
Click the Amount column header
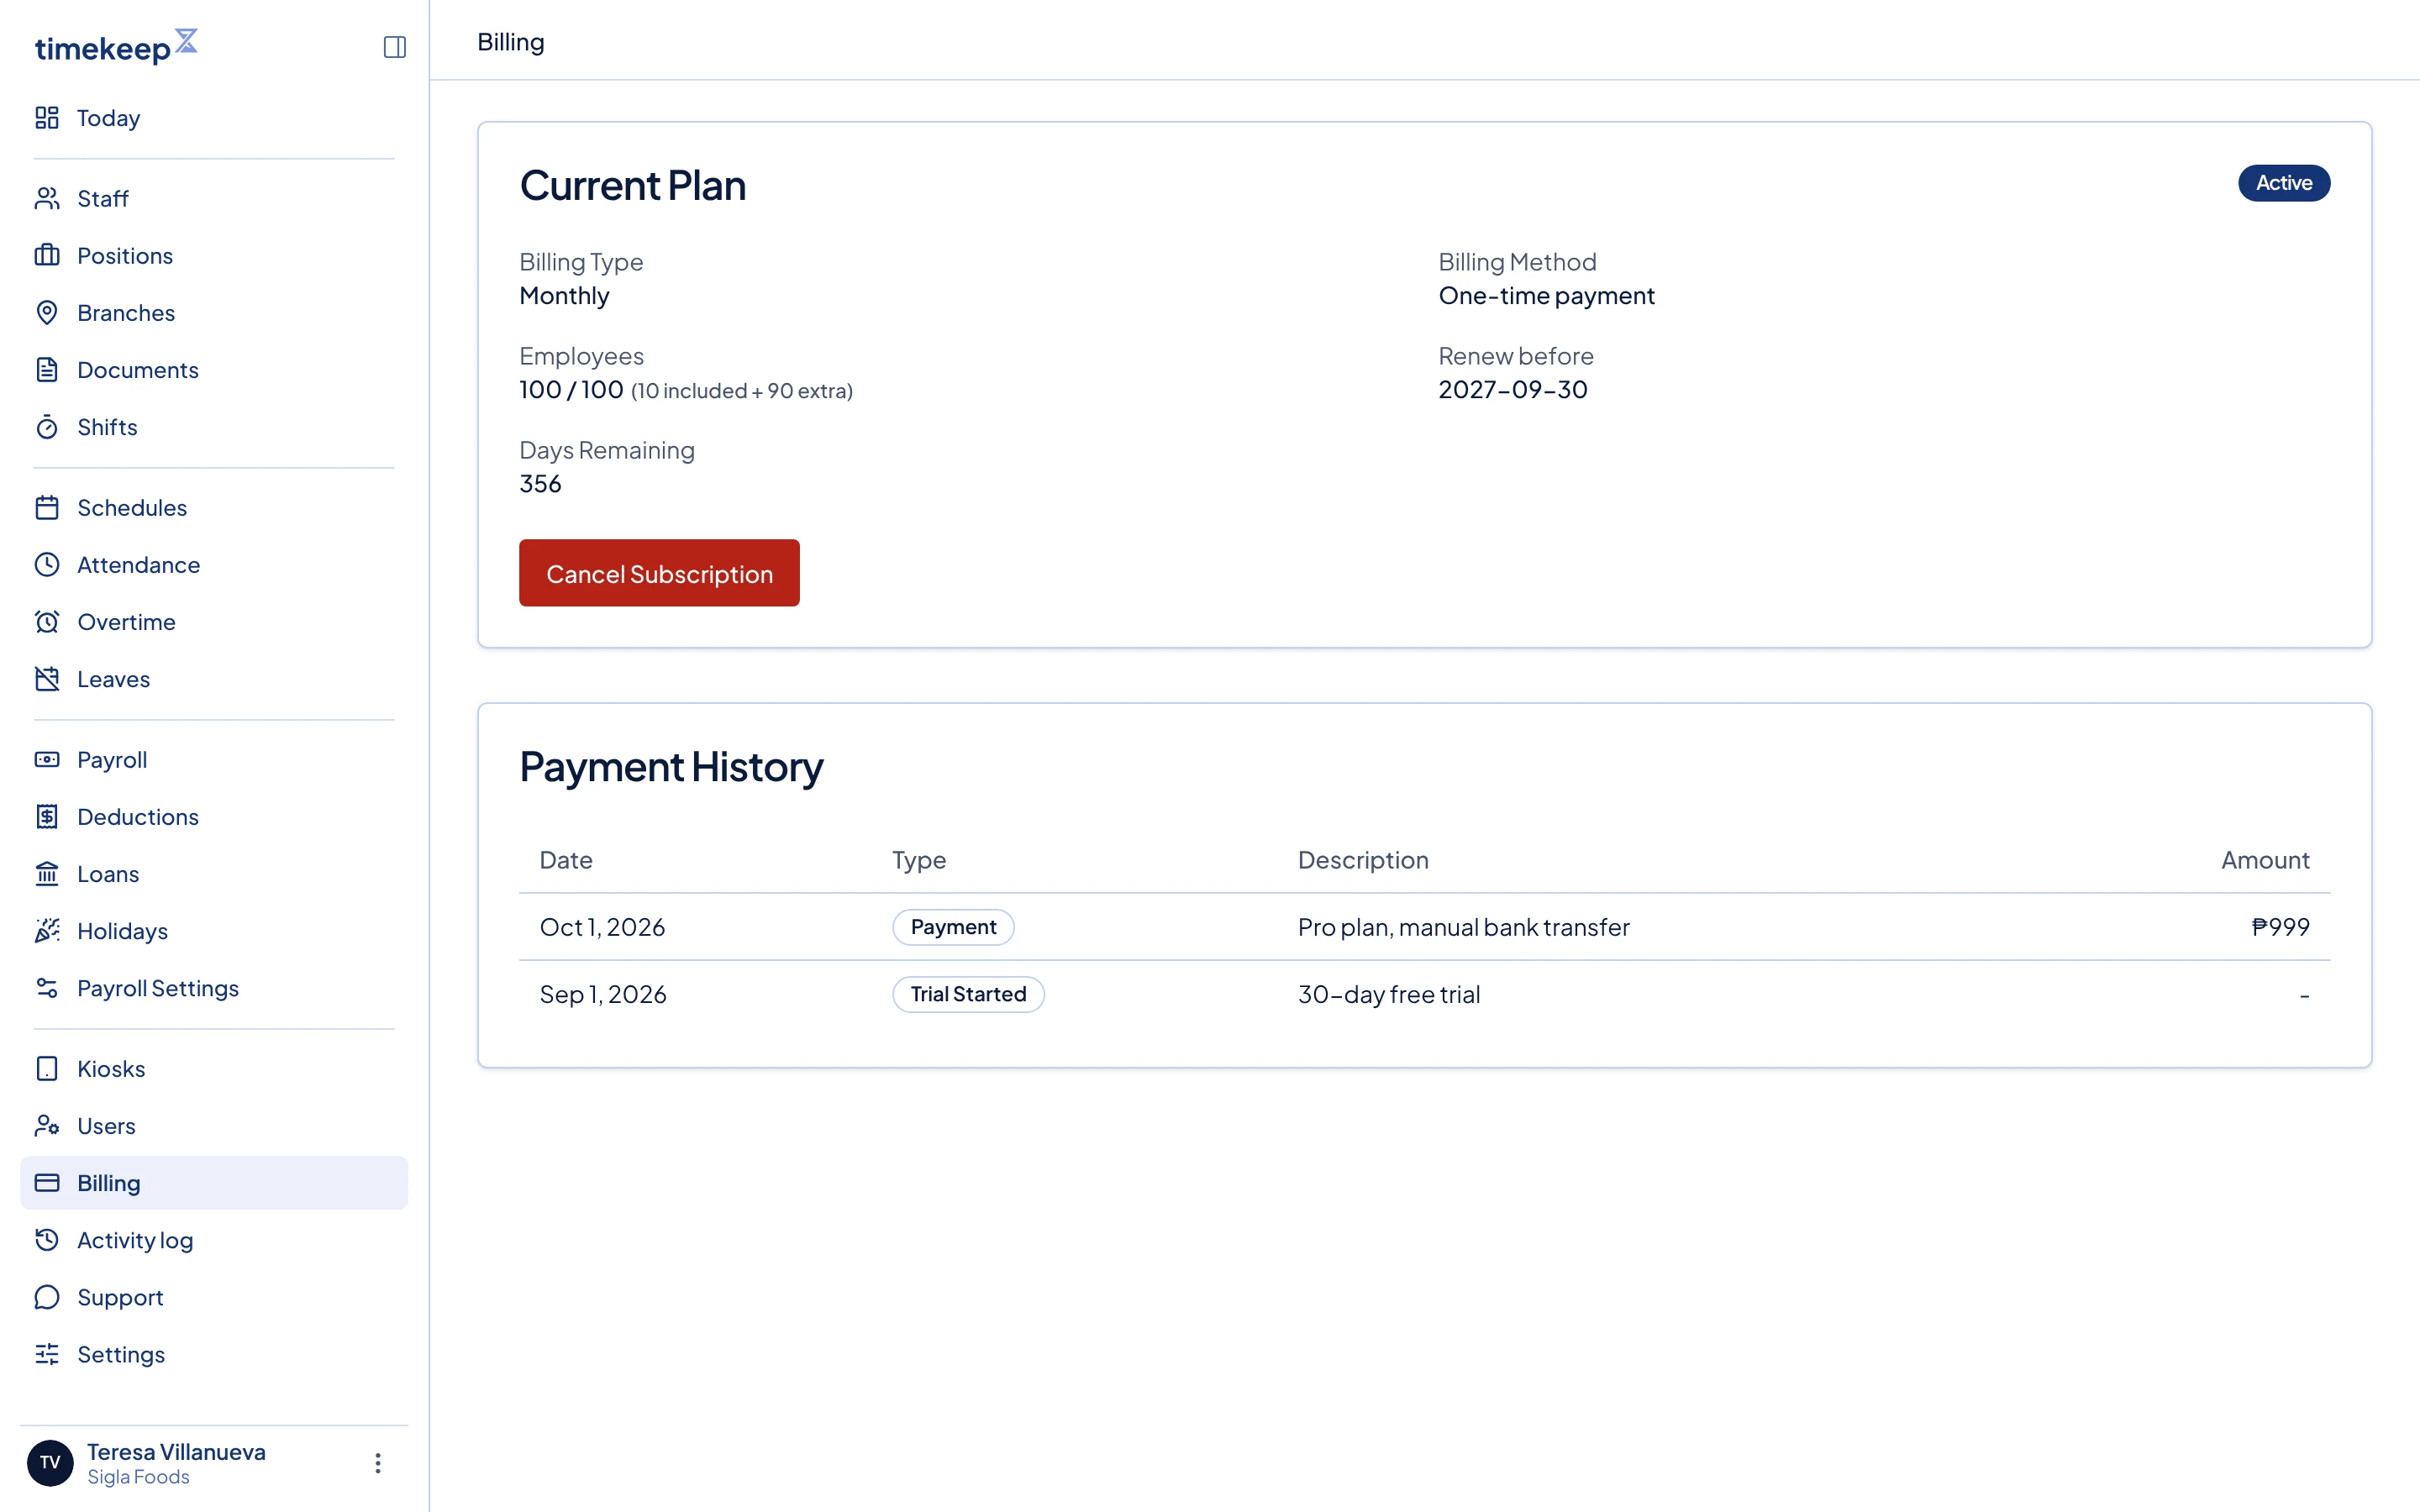point(2265,860)
